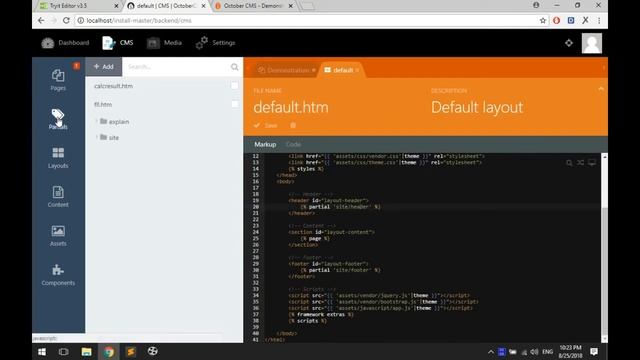This screenshot has height=360, width=640.
Task: Click the preview site icon in top bar
Action: pyautogui.click(x=569, y=43)
